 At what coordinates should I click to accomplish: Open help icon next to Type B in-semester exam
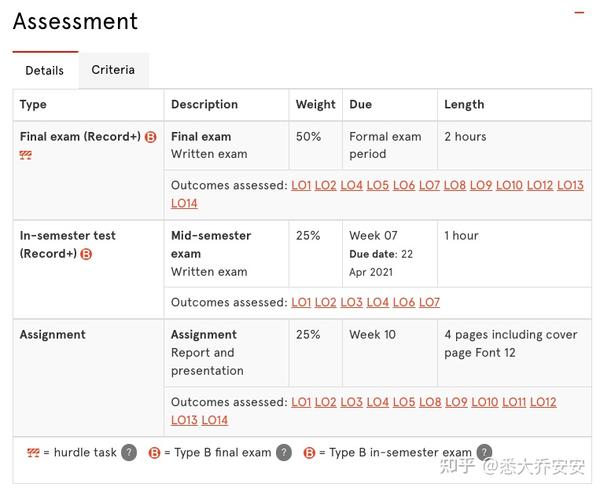(x=484, y=452)
